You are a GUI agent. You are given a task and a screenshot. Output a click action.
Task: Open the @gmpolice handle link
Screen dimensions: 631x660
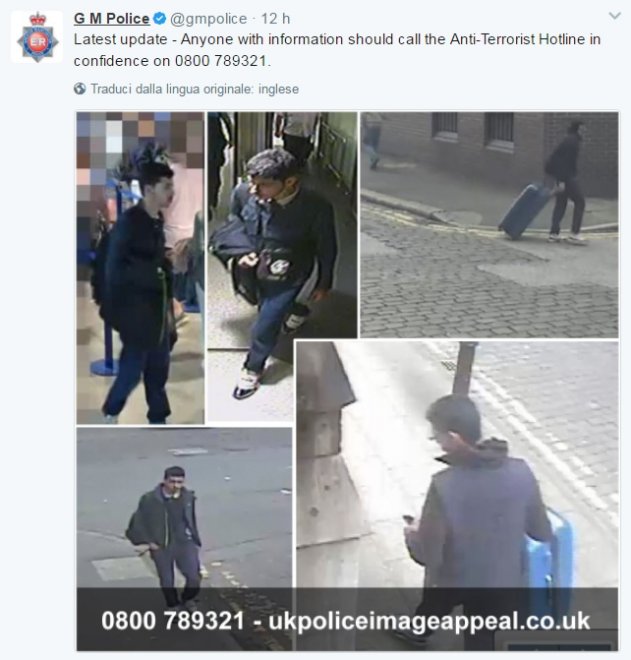(208, 19)
